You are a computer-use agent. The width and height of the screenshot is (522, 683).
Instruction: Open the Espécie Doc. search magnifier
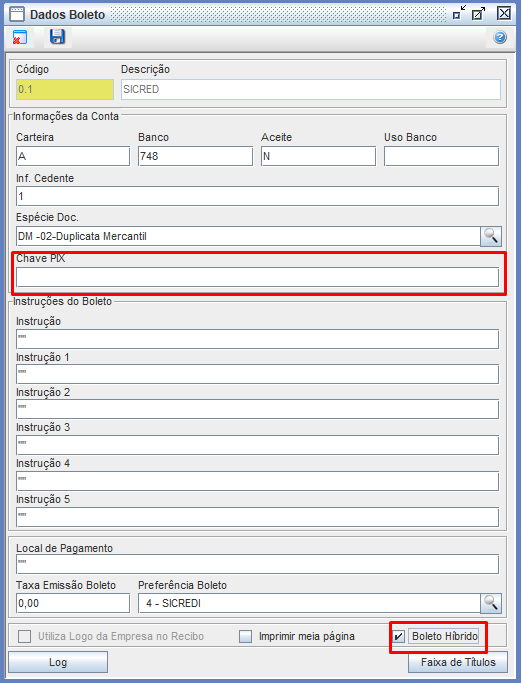click(491, 237)
